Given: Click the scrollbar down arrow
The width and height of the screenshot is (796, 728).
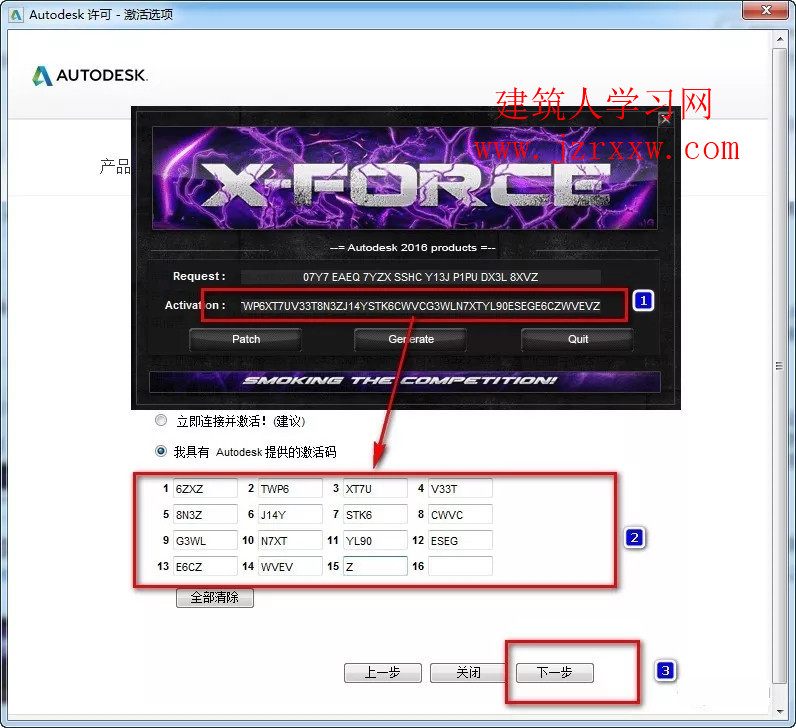Looking at the screenshot, I should (780, 711).
